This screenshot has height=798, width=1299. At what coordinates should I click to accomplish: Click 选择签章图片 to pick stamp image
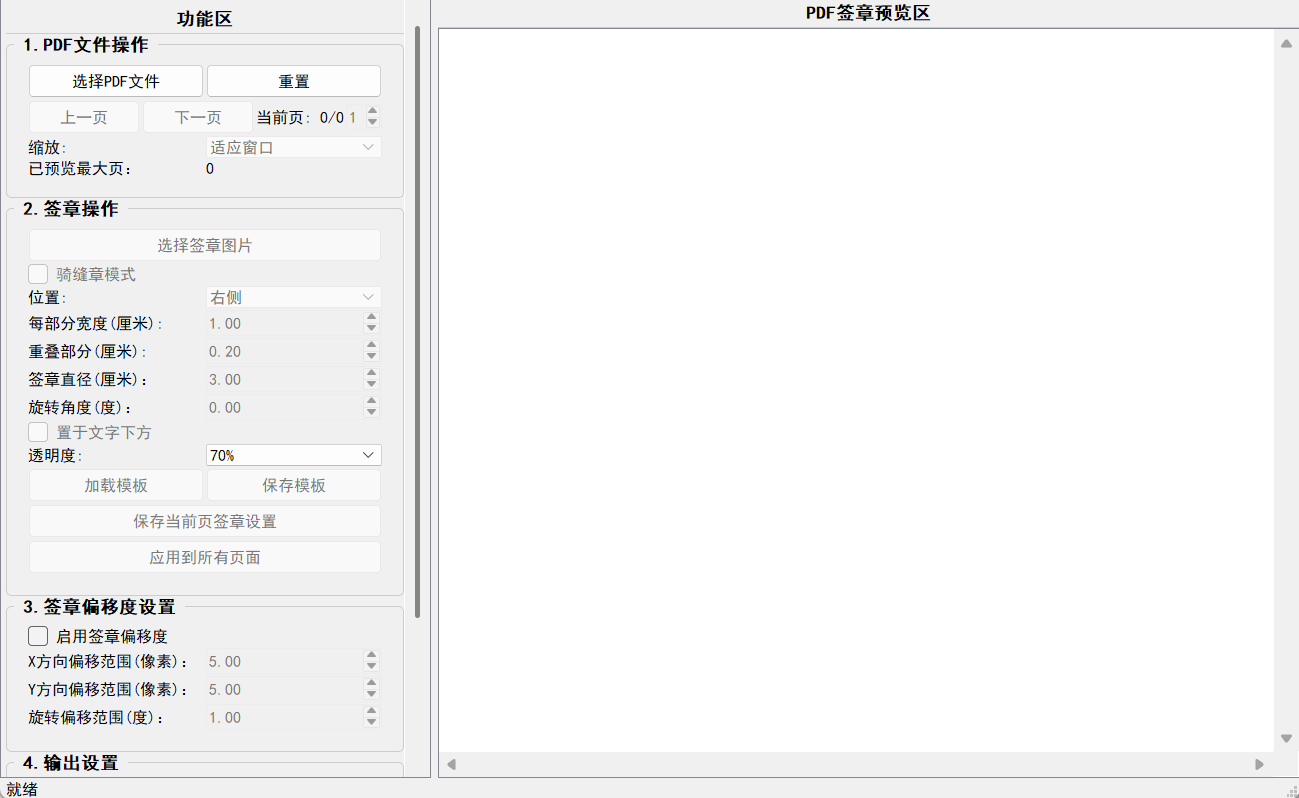[204, 244]
